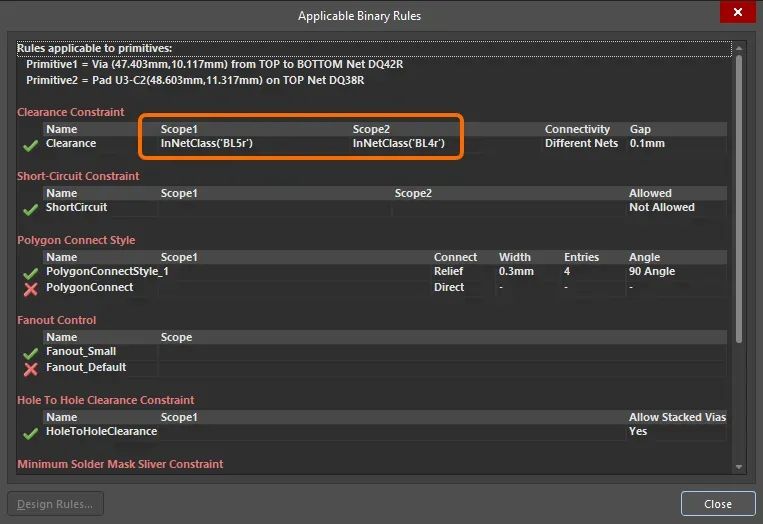Click the Relief connect value
Viewport: 763px width, 524px height.
pyautogui.click(x=448, y=271)
